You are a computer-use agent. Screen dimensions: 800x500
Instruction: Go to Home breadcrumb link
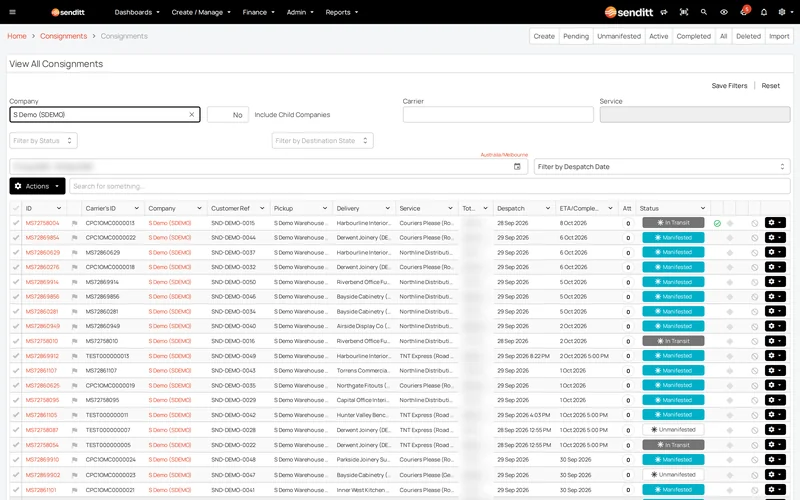click(x=17, y=36)
